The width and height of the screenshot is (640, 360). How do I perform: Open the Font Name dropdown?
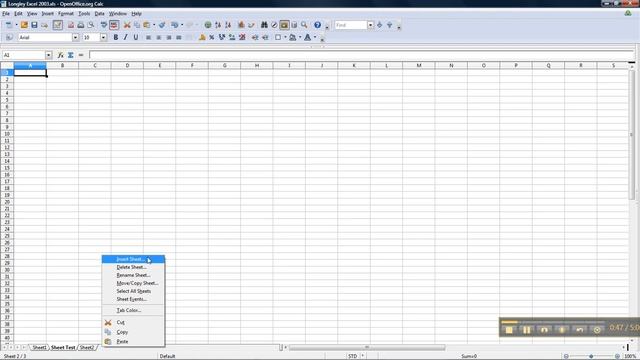[76, 38]
